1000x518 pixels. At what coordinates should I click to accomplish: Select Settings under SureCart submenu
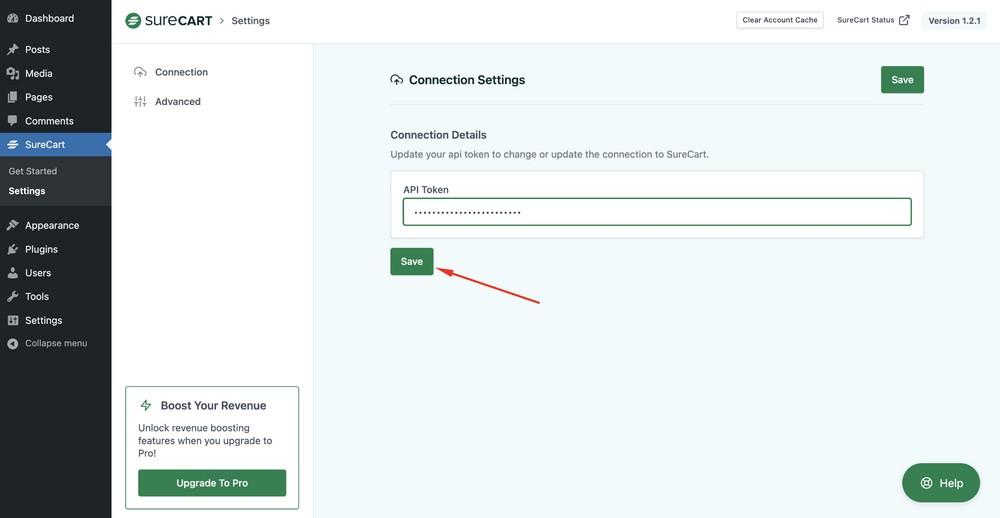pyautogui.click(x=27, y=191)
